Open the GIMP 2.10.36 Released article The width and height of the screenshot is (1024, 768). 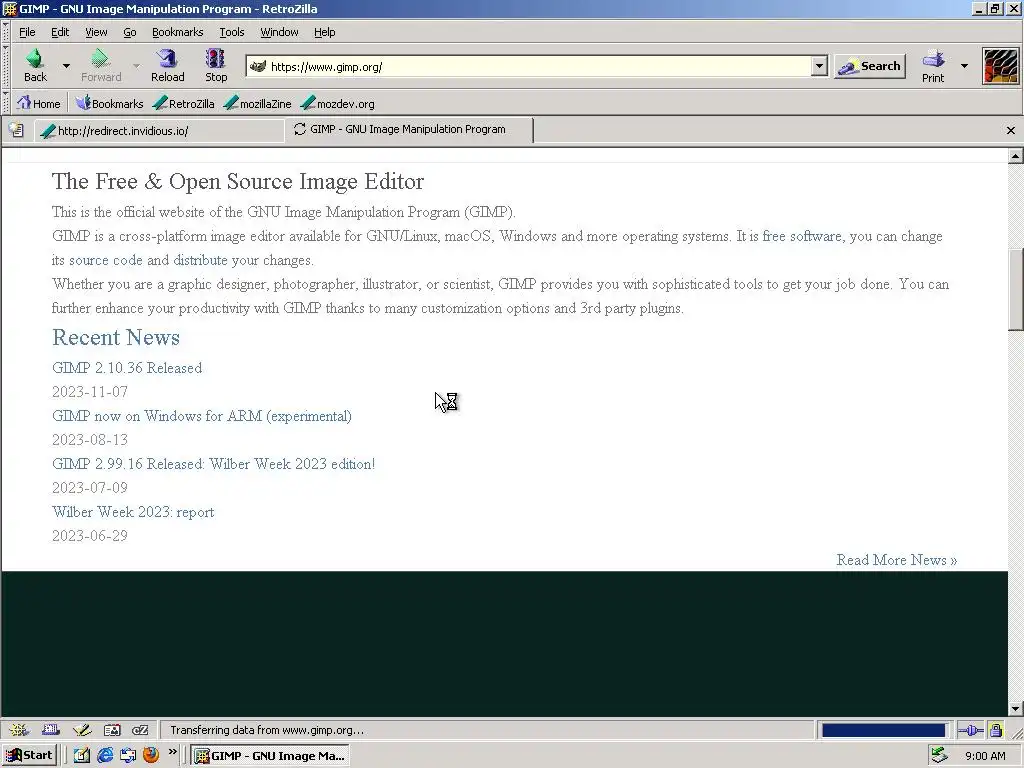(x=127, y=368)
